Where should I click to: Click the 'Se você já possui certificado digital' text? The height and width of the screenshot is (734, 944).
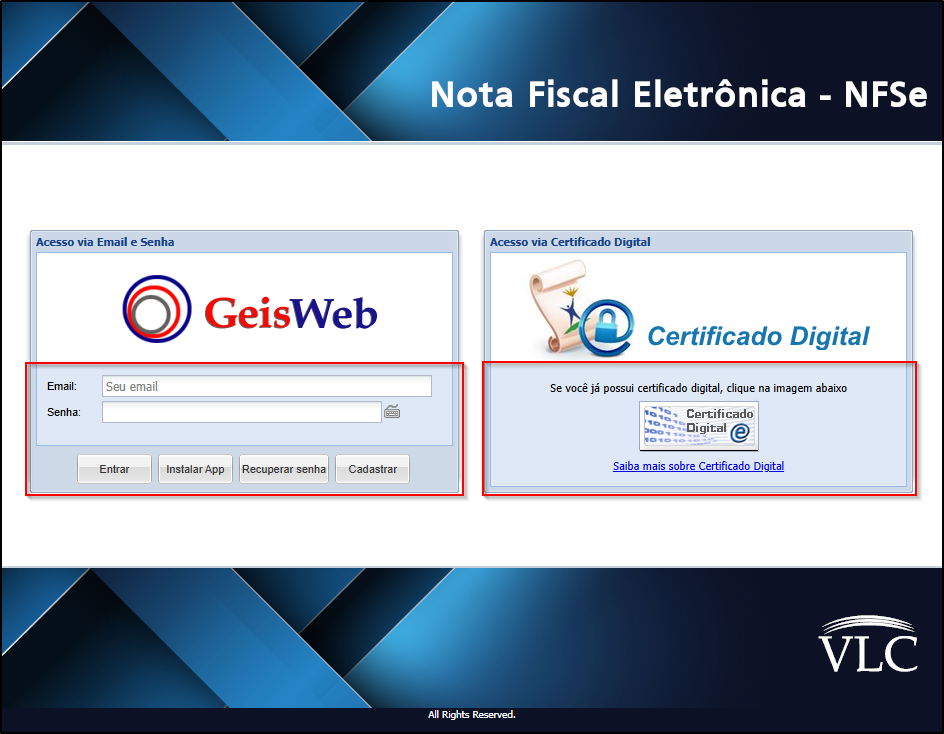tap(698, 388)
